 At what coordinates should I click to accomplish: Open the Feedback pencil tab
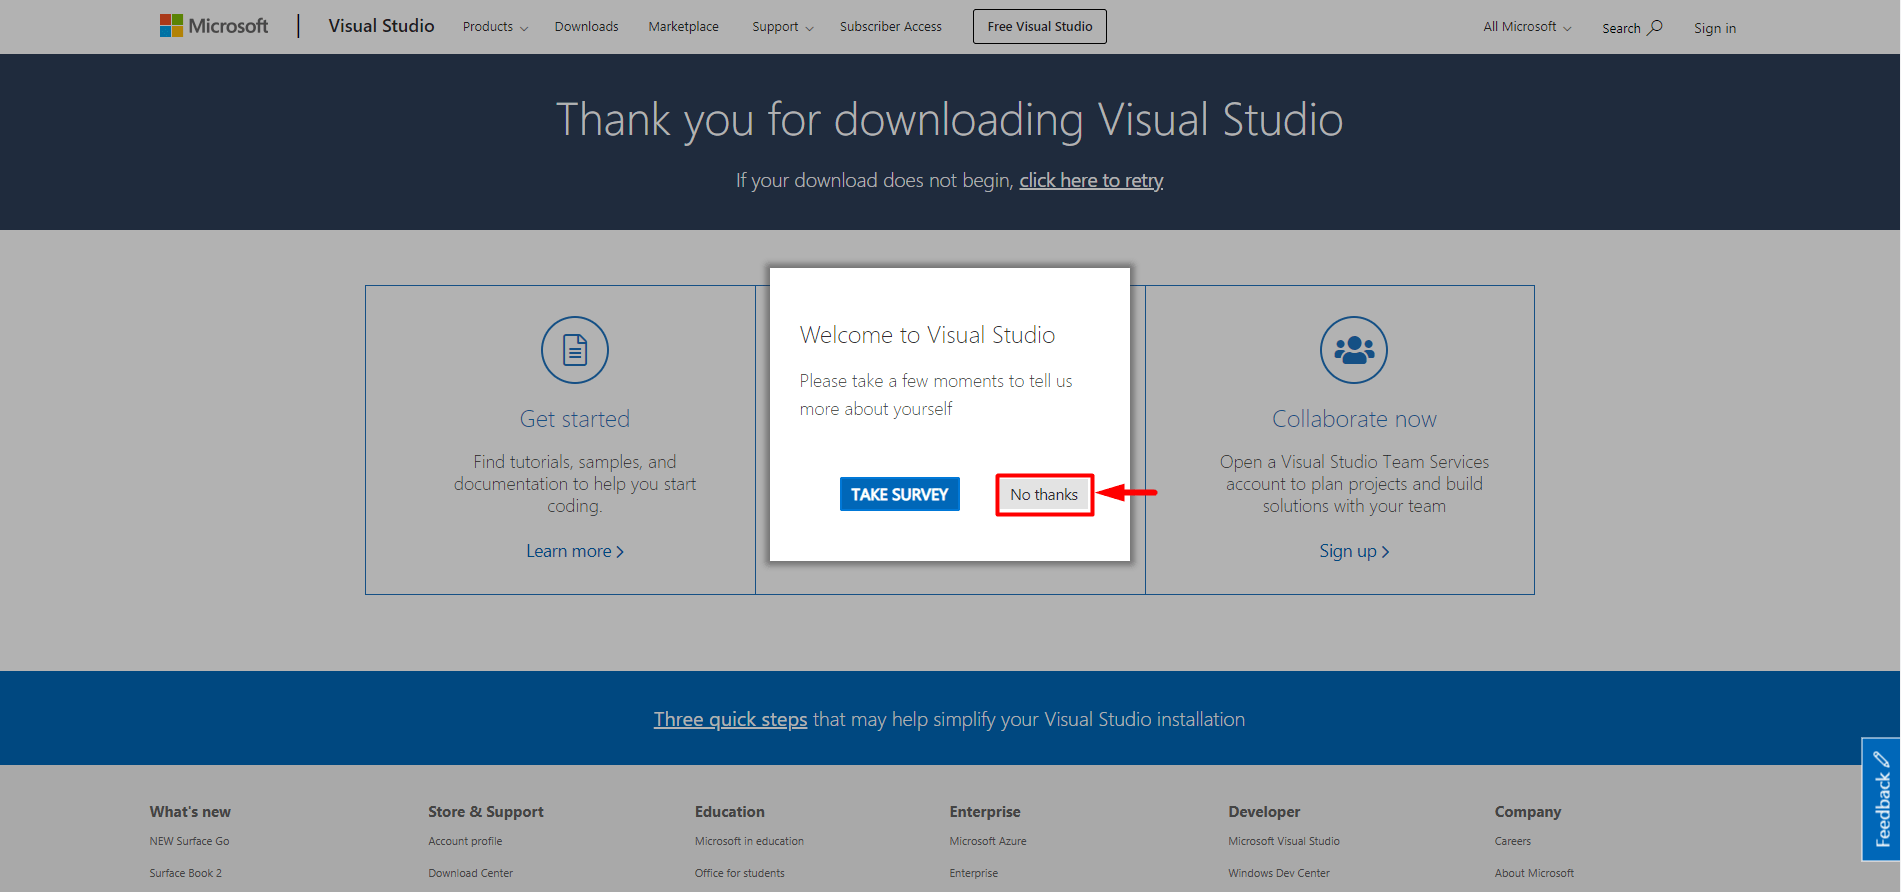point(1881,799)
